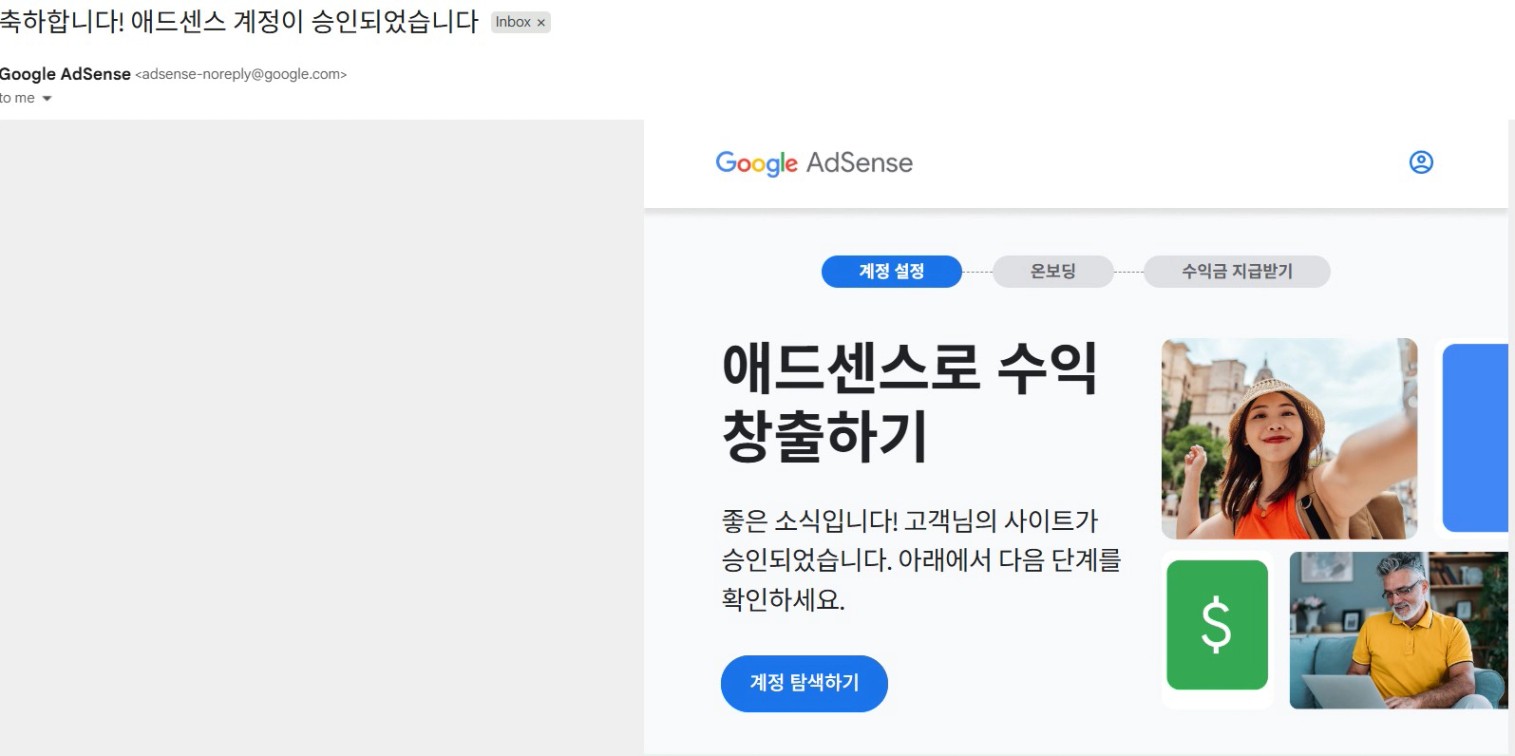Viewport: 1515px width, 756px height.
Task: Click the green dollar sign tile
Action: pos(1217,625)
